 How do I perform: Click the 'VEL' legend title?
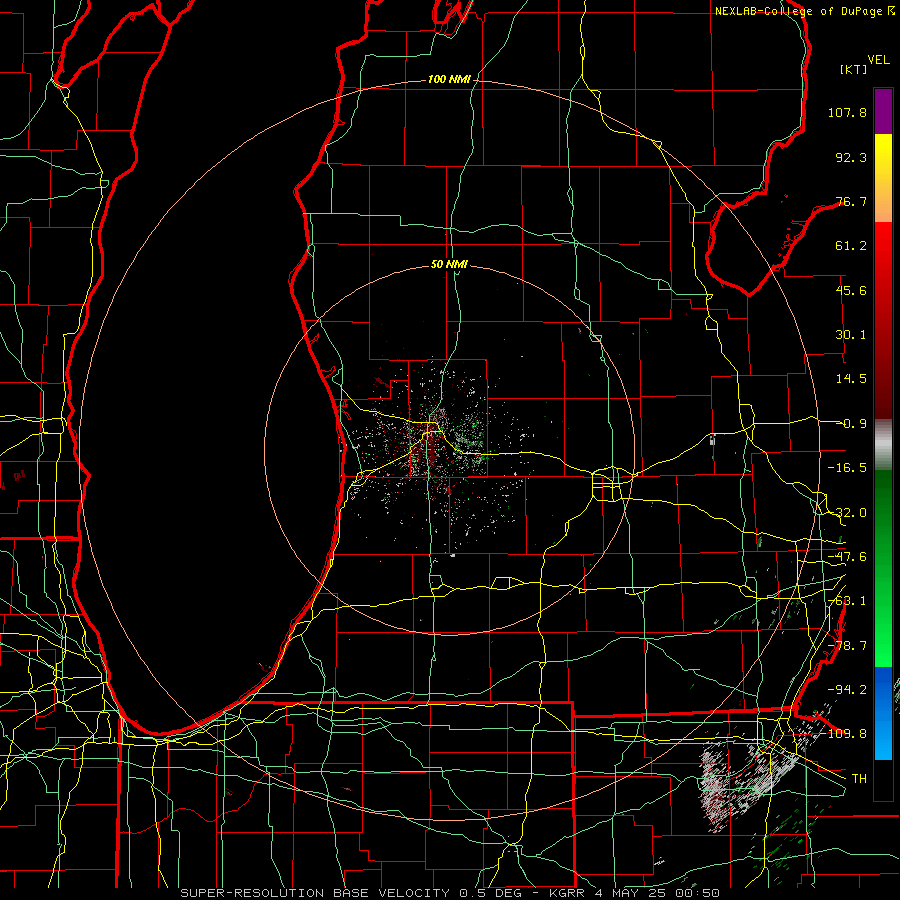(878, 60)
